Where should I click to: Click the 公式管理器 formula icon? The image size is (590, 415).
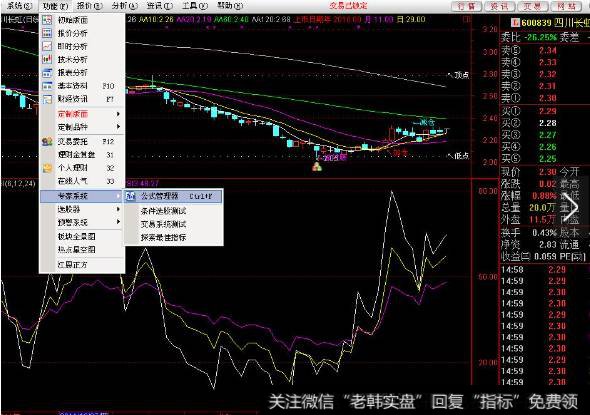click(x=131, y=196)
